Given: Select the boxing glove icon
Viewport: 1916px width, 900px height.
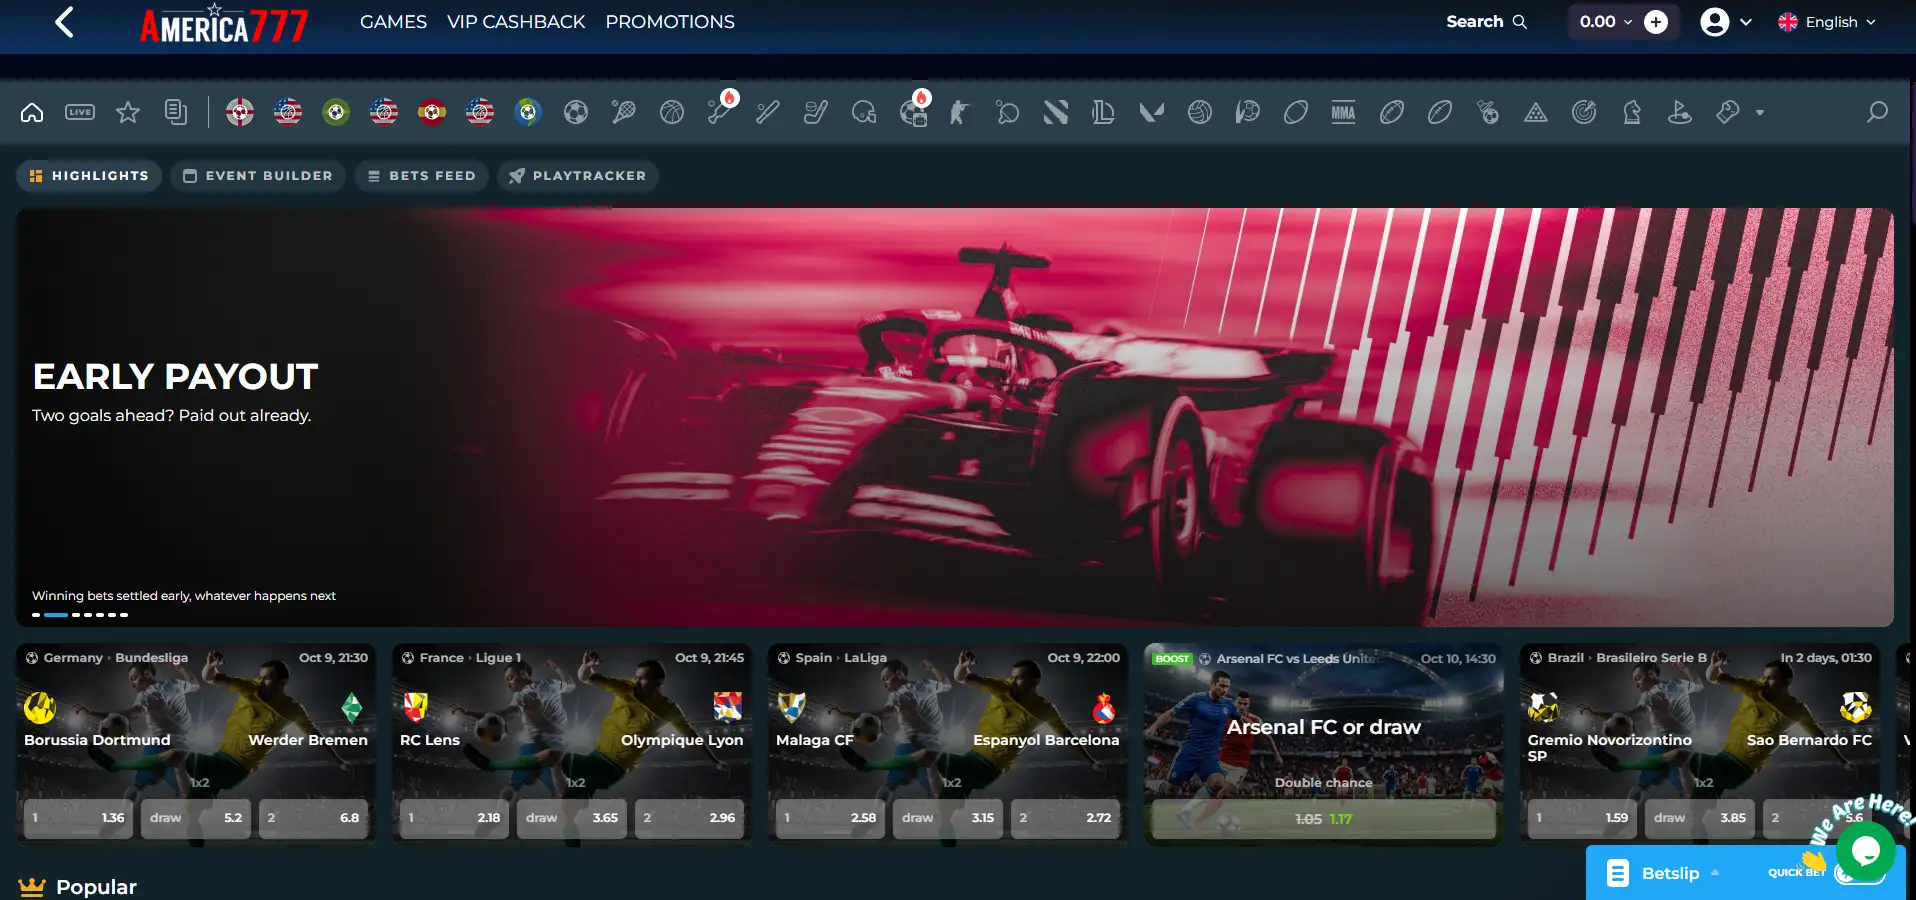Looking at the screenshot, I should click(x=1728, y=112).
